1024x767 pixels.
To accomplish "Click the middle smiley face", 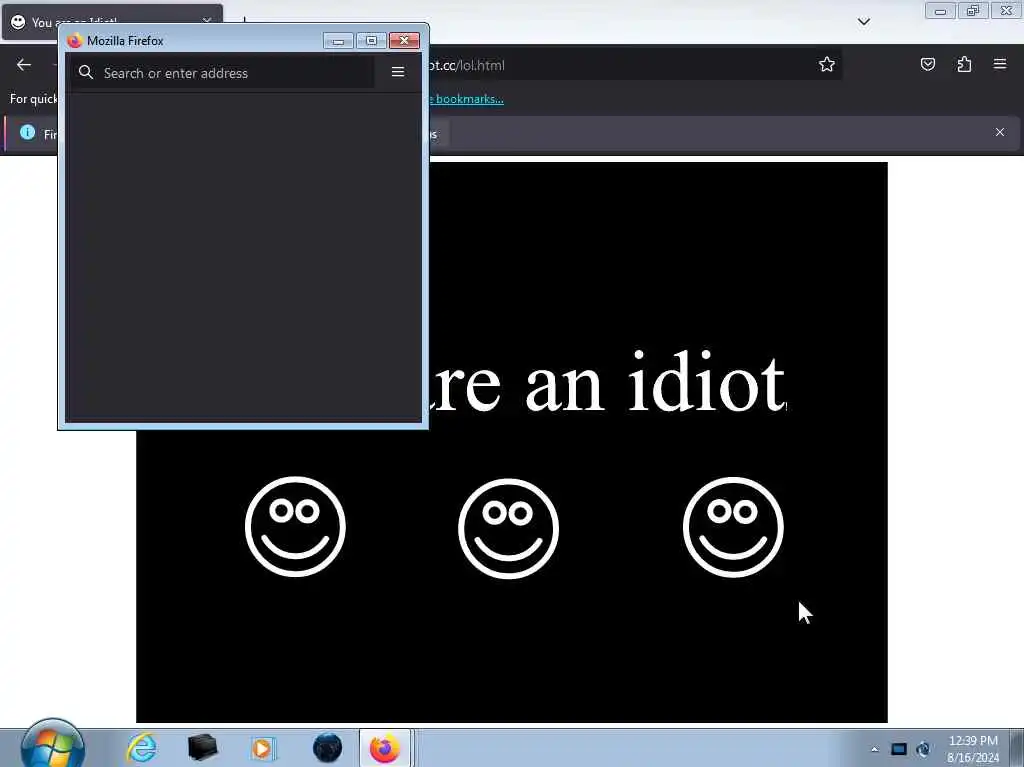I will coord(509,529).
